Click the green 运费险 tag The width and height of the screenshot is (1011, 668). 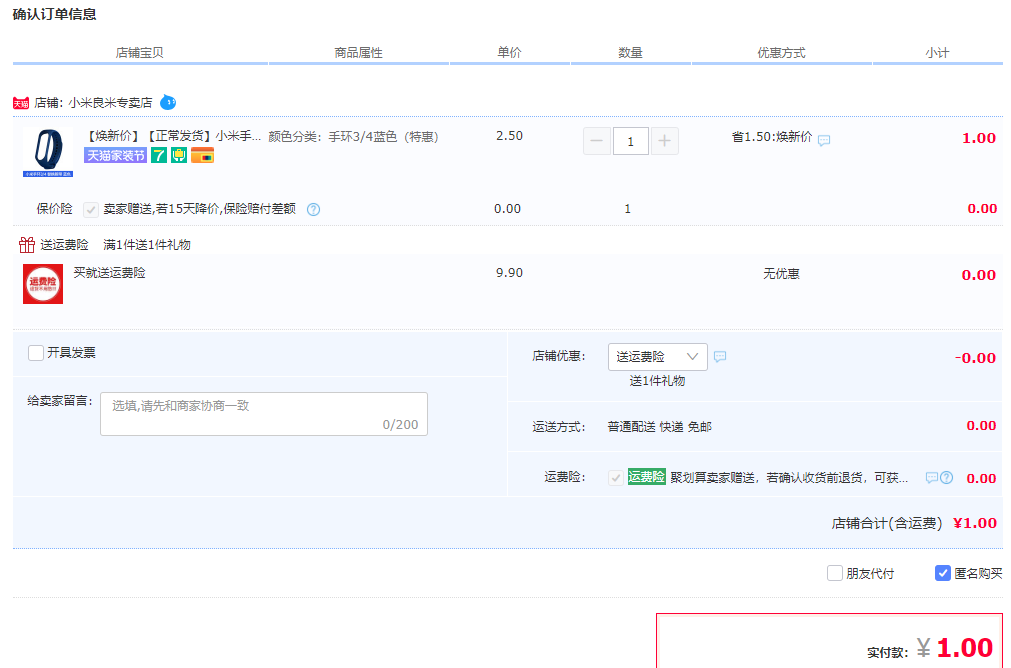pos(647,476)
